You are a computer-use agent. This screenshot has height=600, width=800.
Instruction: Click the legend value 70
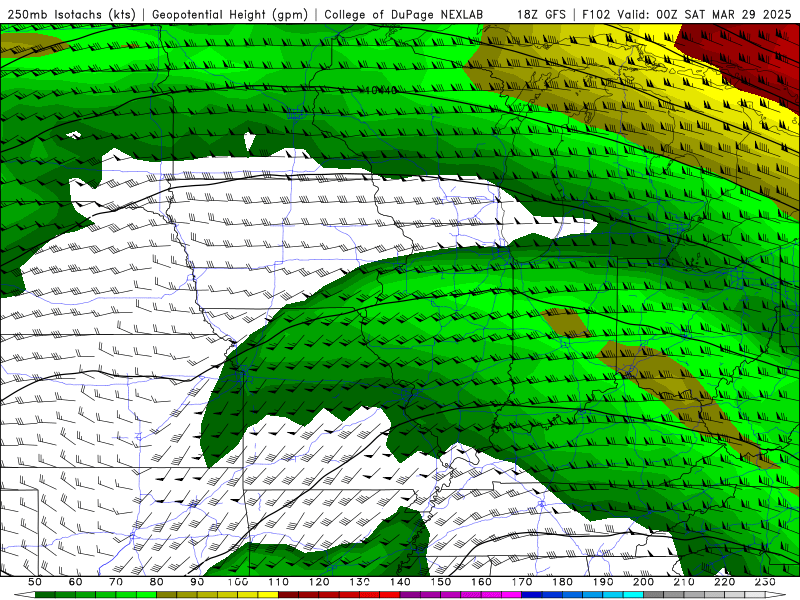click(116, 582)
